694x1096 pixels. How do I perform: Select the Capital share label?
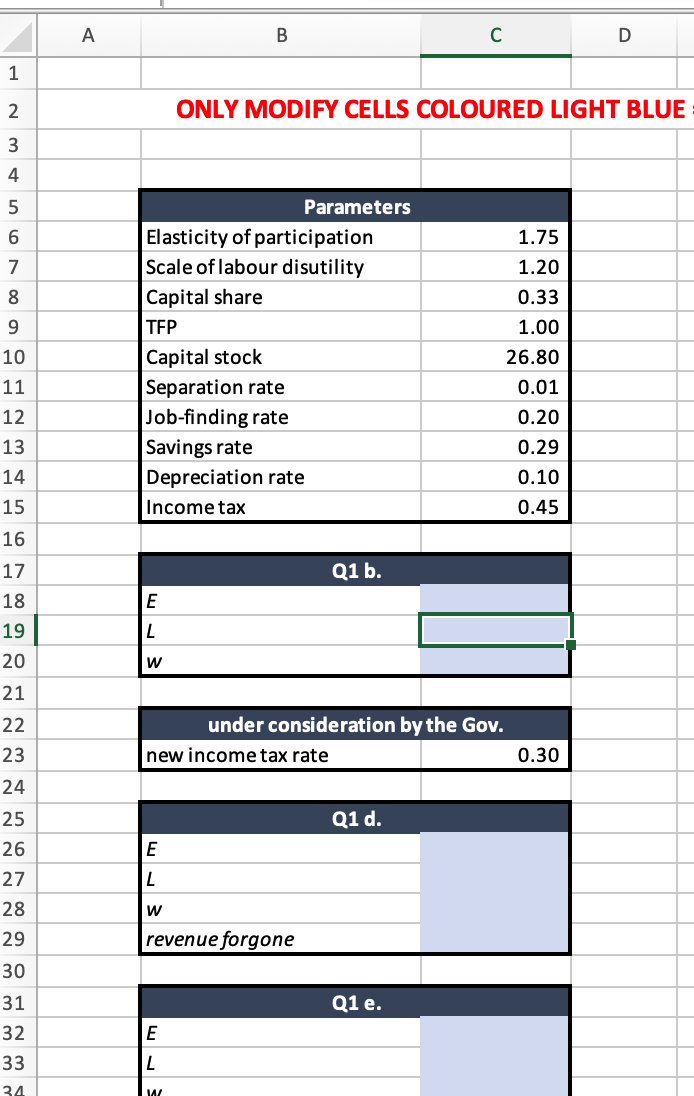(x=204, y=297)
